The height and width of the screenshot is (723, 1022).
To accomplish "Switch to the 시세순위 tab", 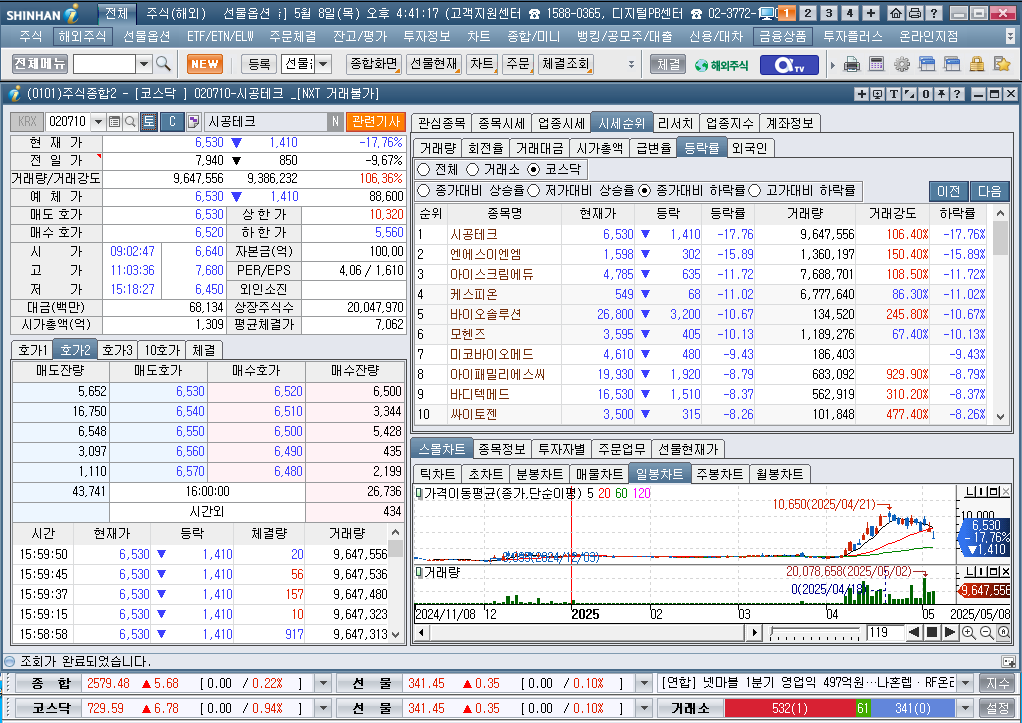I will tap(621, 123).
